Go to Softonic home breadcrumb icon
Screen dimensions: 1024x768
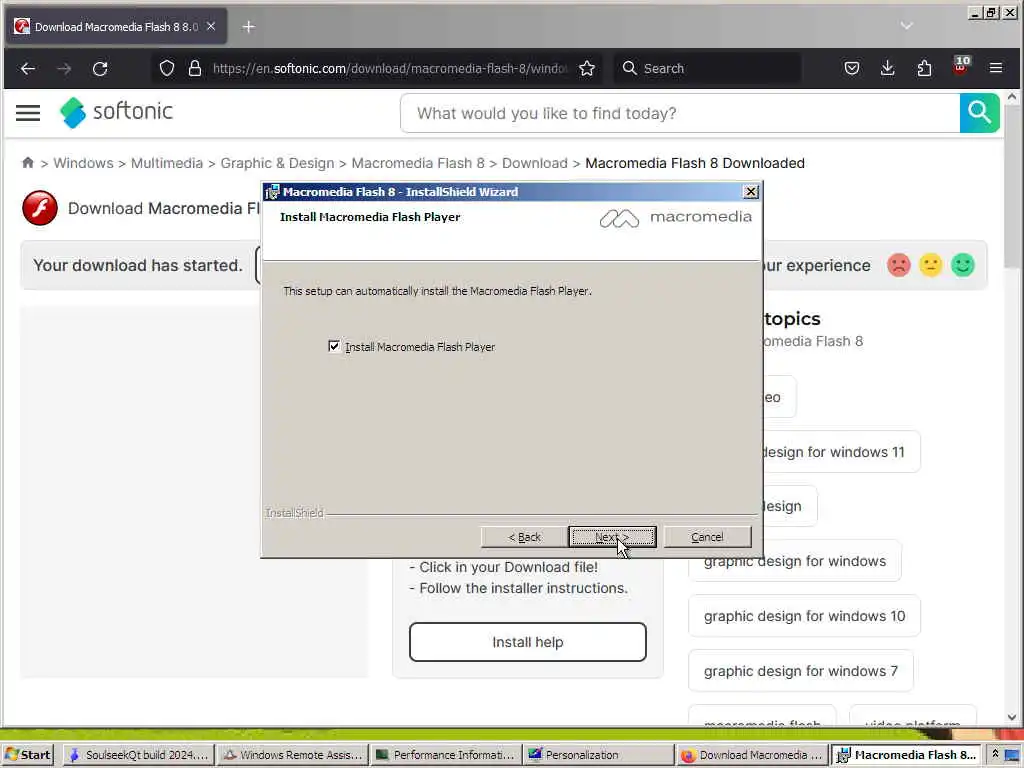(27, 163)
